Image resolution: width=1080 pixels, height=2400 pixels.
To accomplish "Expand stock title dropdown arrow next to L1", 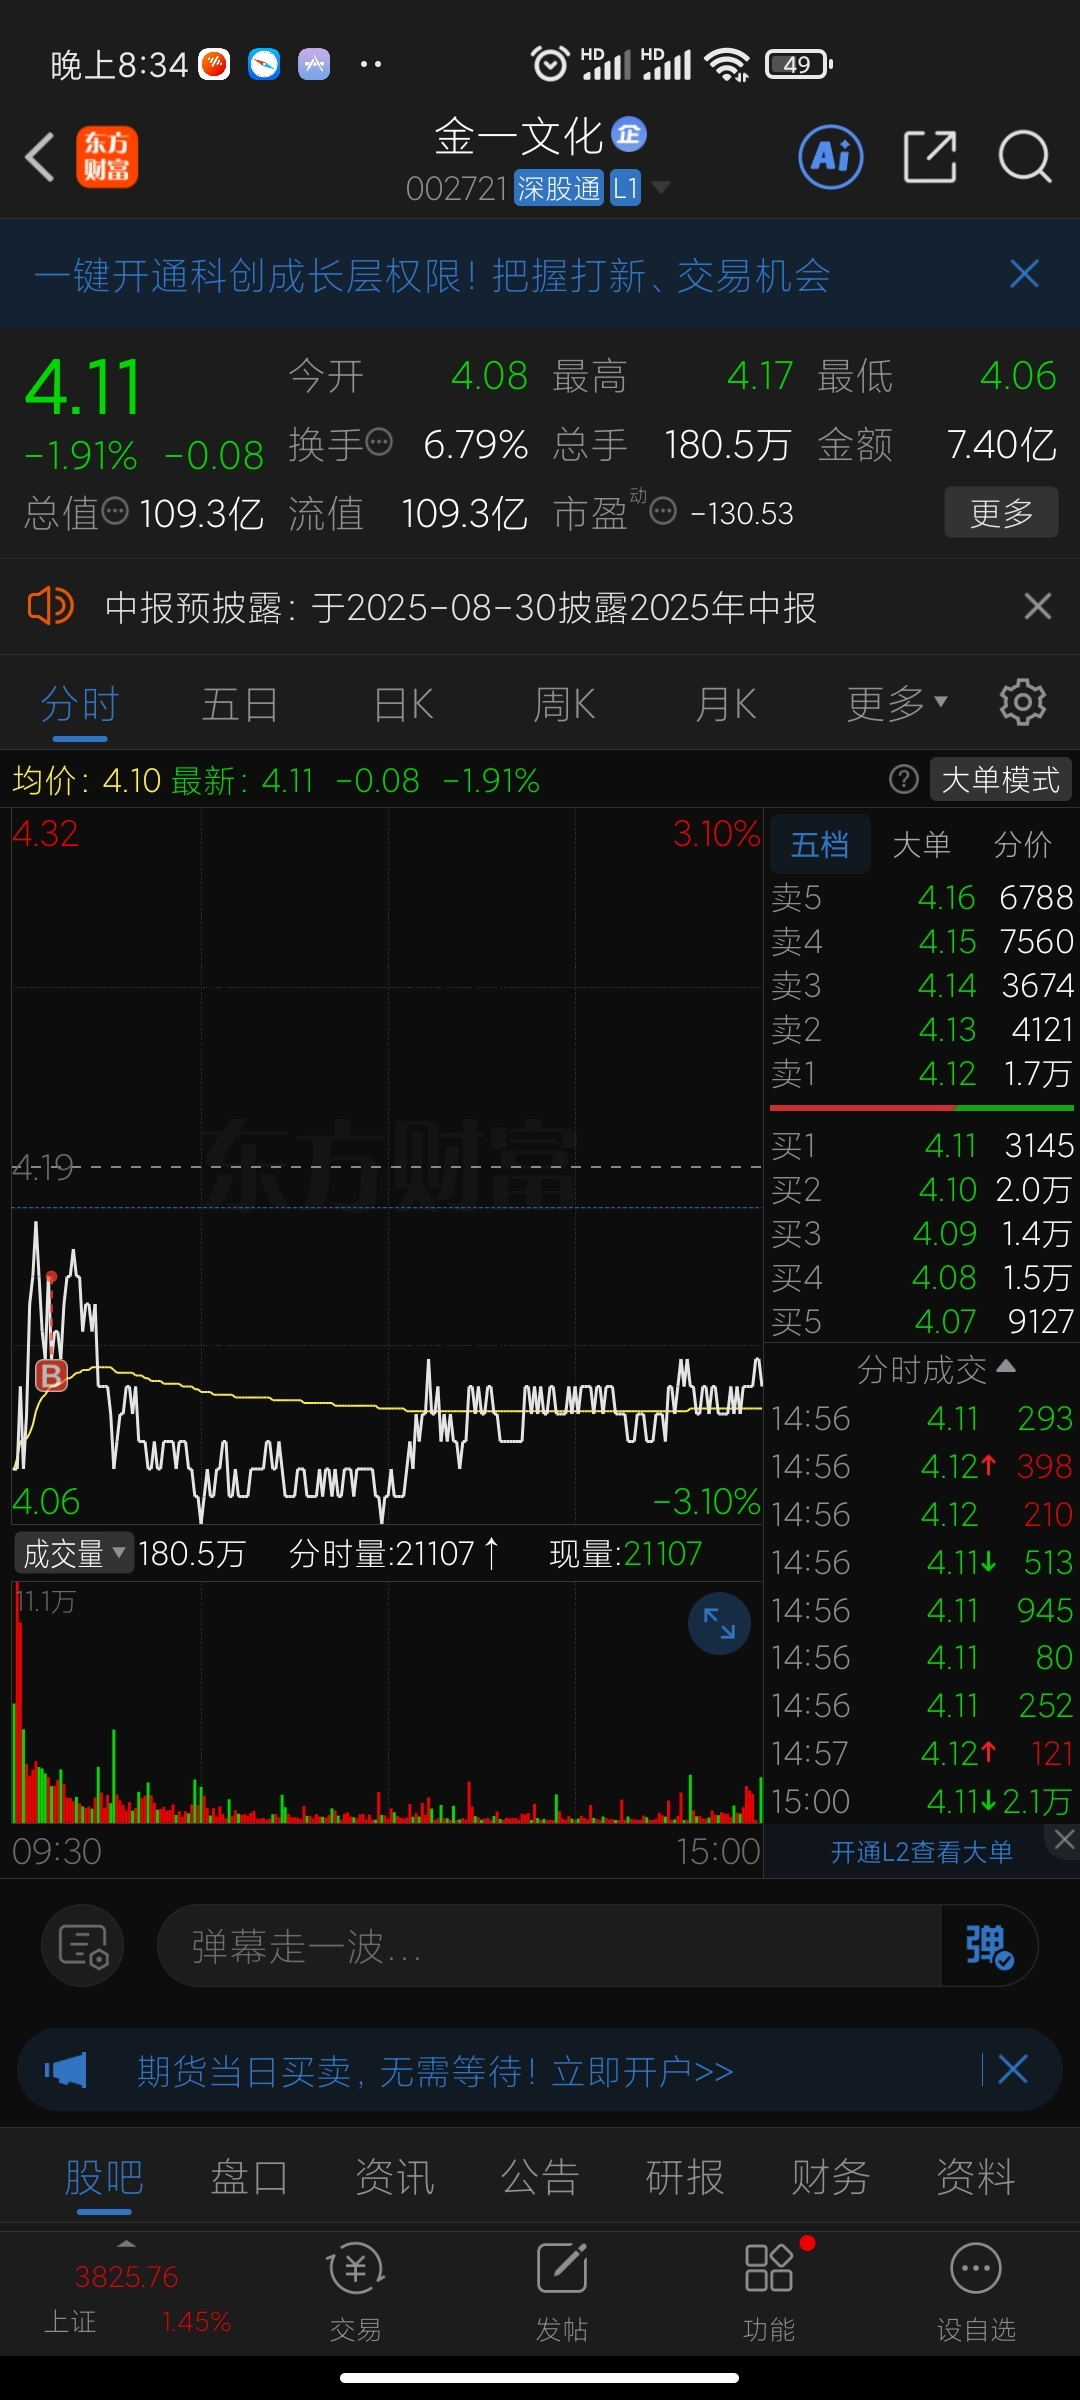I will click(x=660, y=187).
